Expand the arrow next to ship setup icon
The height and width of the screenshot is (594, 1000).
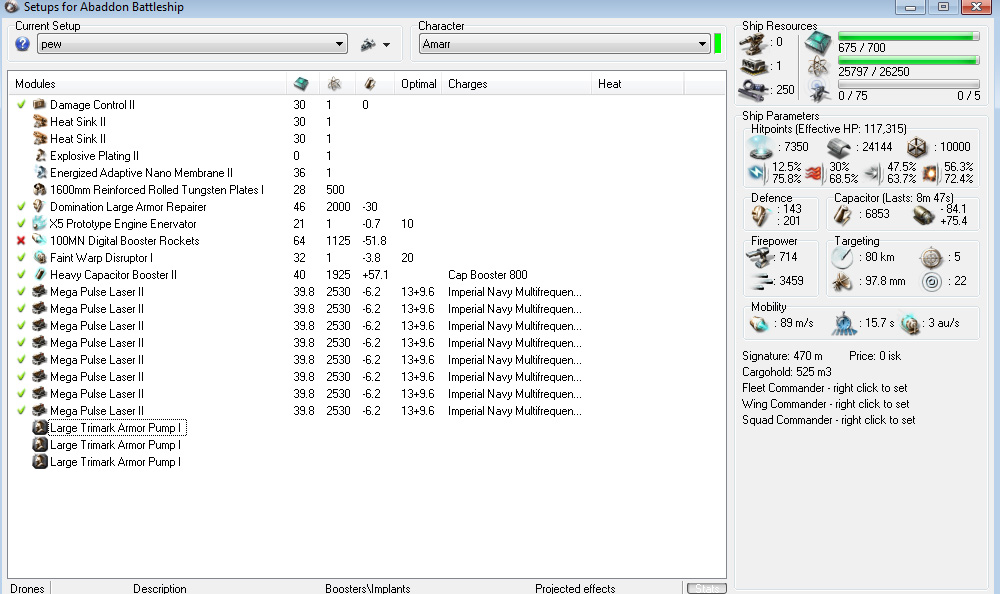coord(386,45)
